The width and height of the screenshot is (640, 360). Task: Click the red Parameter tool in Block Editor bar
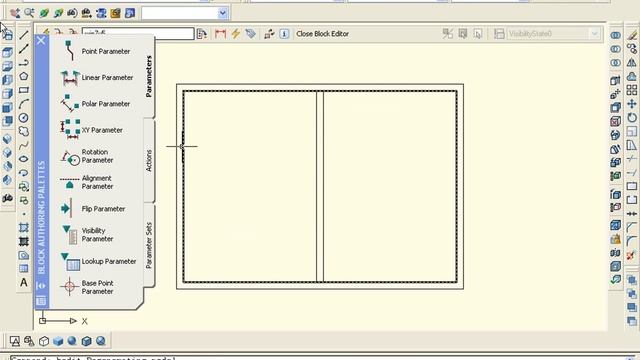click(220, 34)
